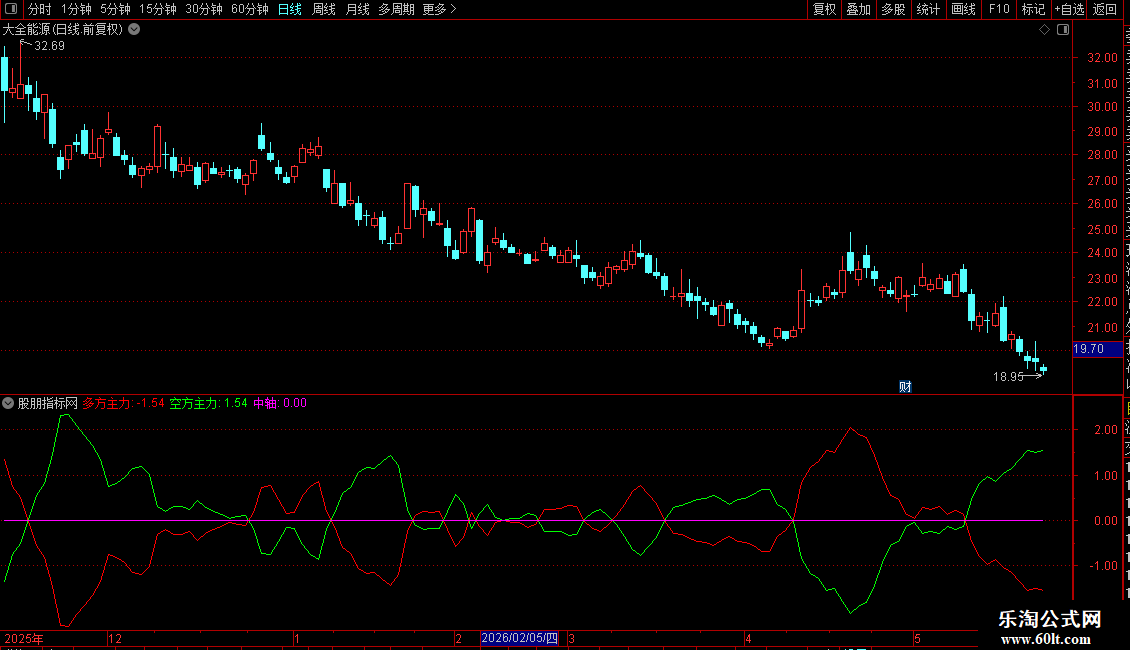Image resolution: width=1130 pixels, height=650 pixels.
Task: Click the 多方主力 indicator value label
Action: click(123, 404)
